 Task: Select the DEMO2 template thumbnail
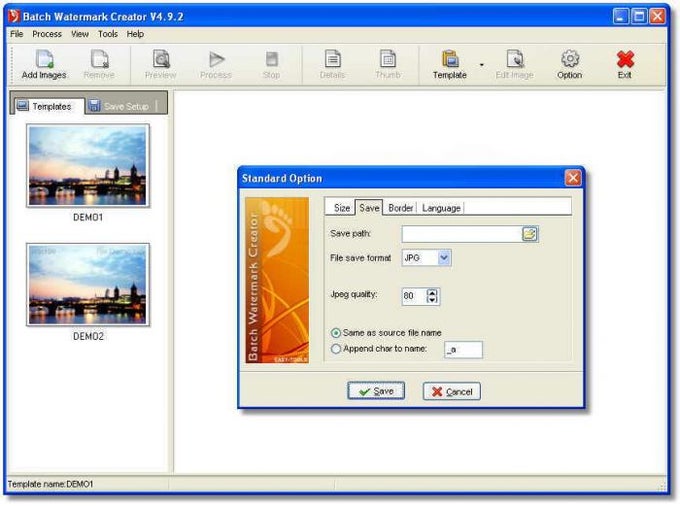click(88, 284)
